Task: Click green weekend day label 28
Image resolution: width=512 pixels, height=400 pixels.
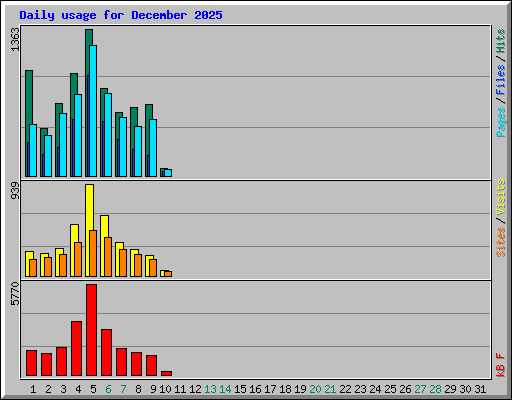Action: (x=435, y=389)
